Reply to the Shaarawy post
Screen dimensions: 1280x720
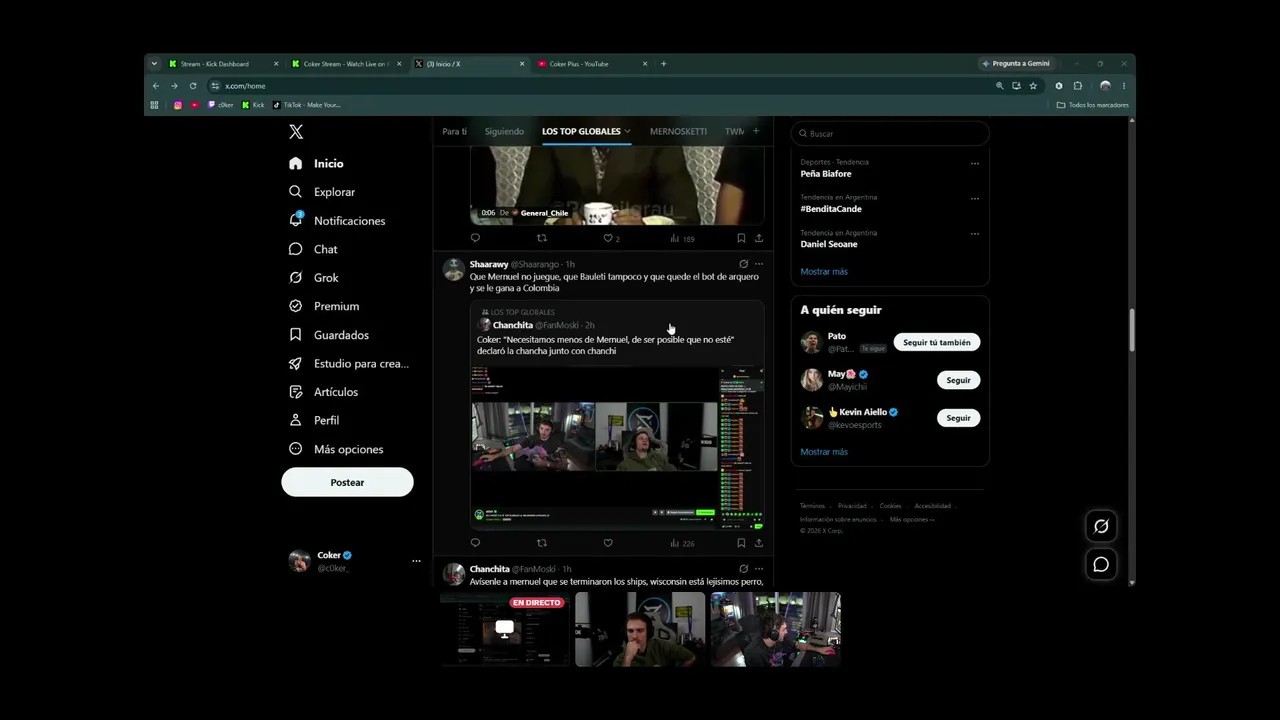tap(475, 543)
